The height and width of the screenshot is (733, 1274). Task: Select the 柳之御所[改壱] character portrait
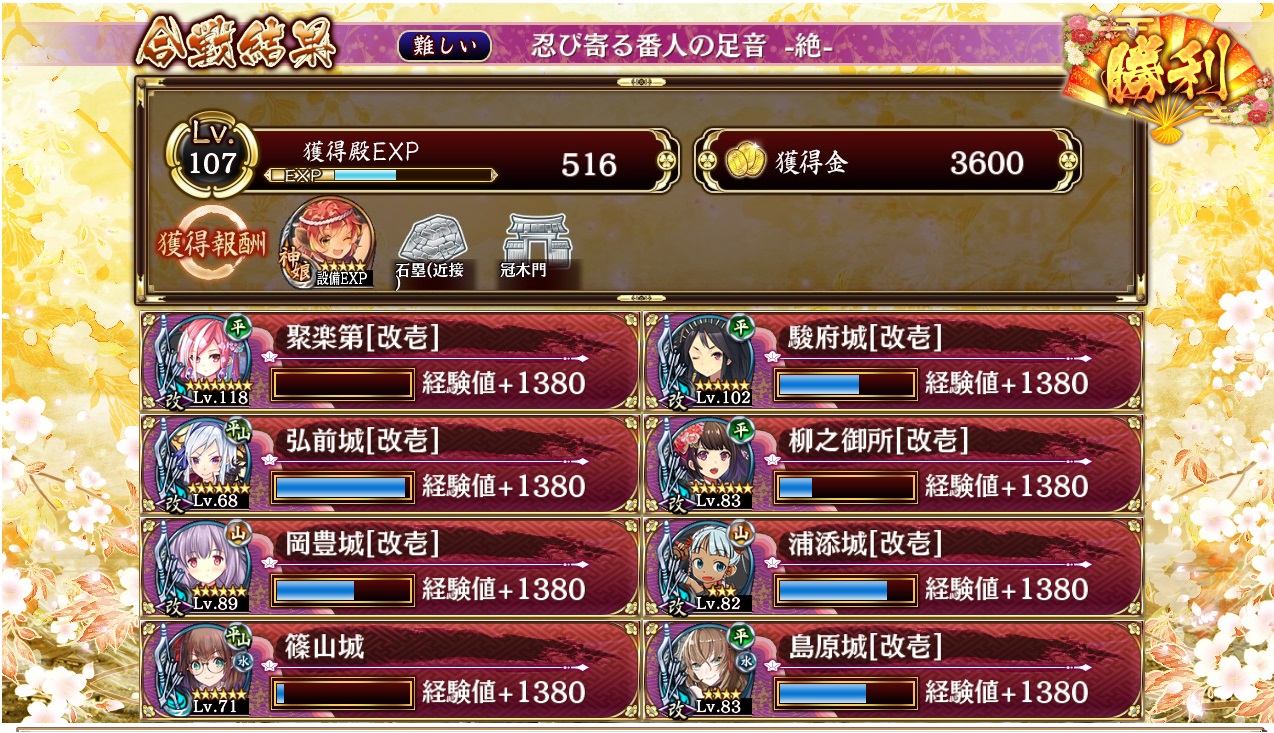coord(706,463)
